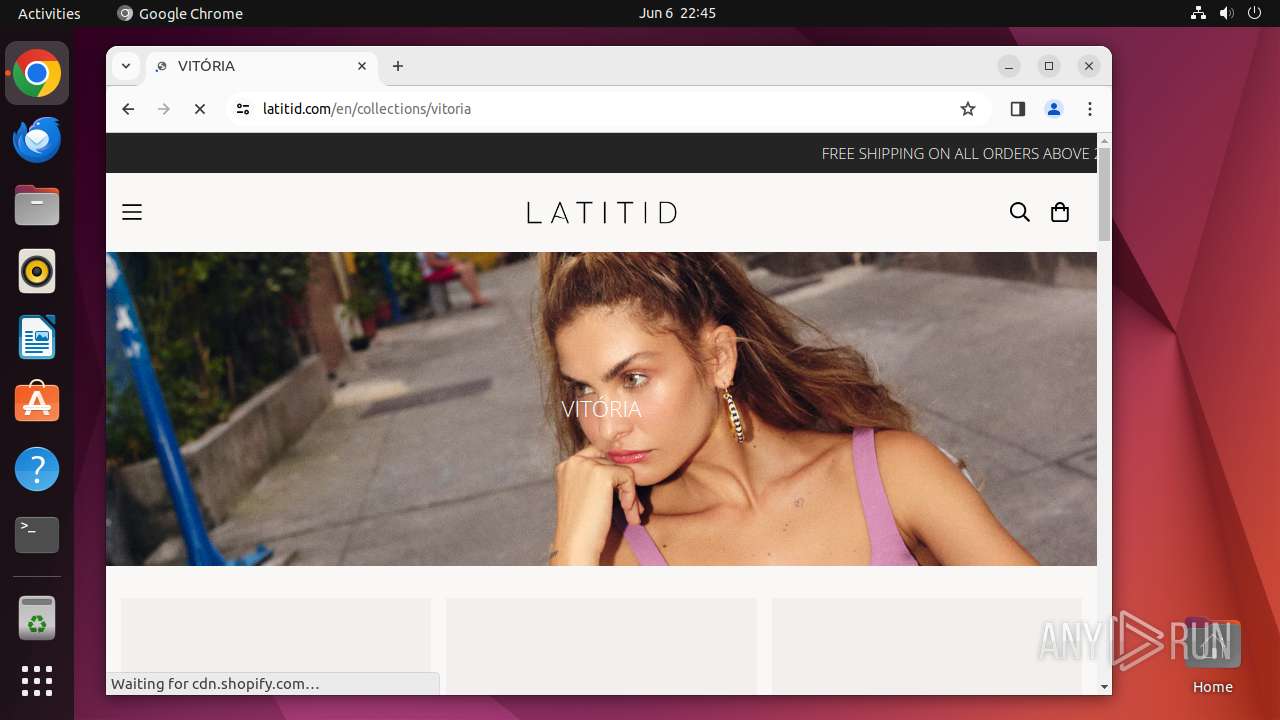The image size is (1280, 720).
Task: Open the site search magnifier
Action: pos(1019,212)
